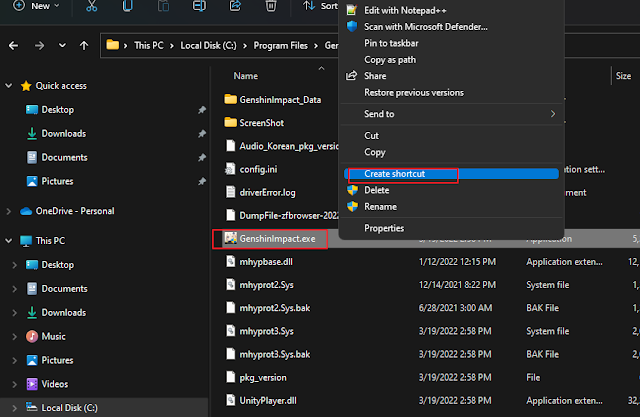Click folder icon in address bar
Screen dimensions: 640x417
pyautogui.click(x=112, y=45)
